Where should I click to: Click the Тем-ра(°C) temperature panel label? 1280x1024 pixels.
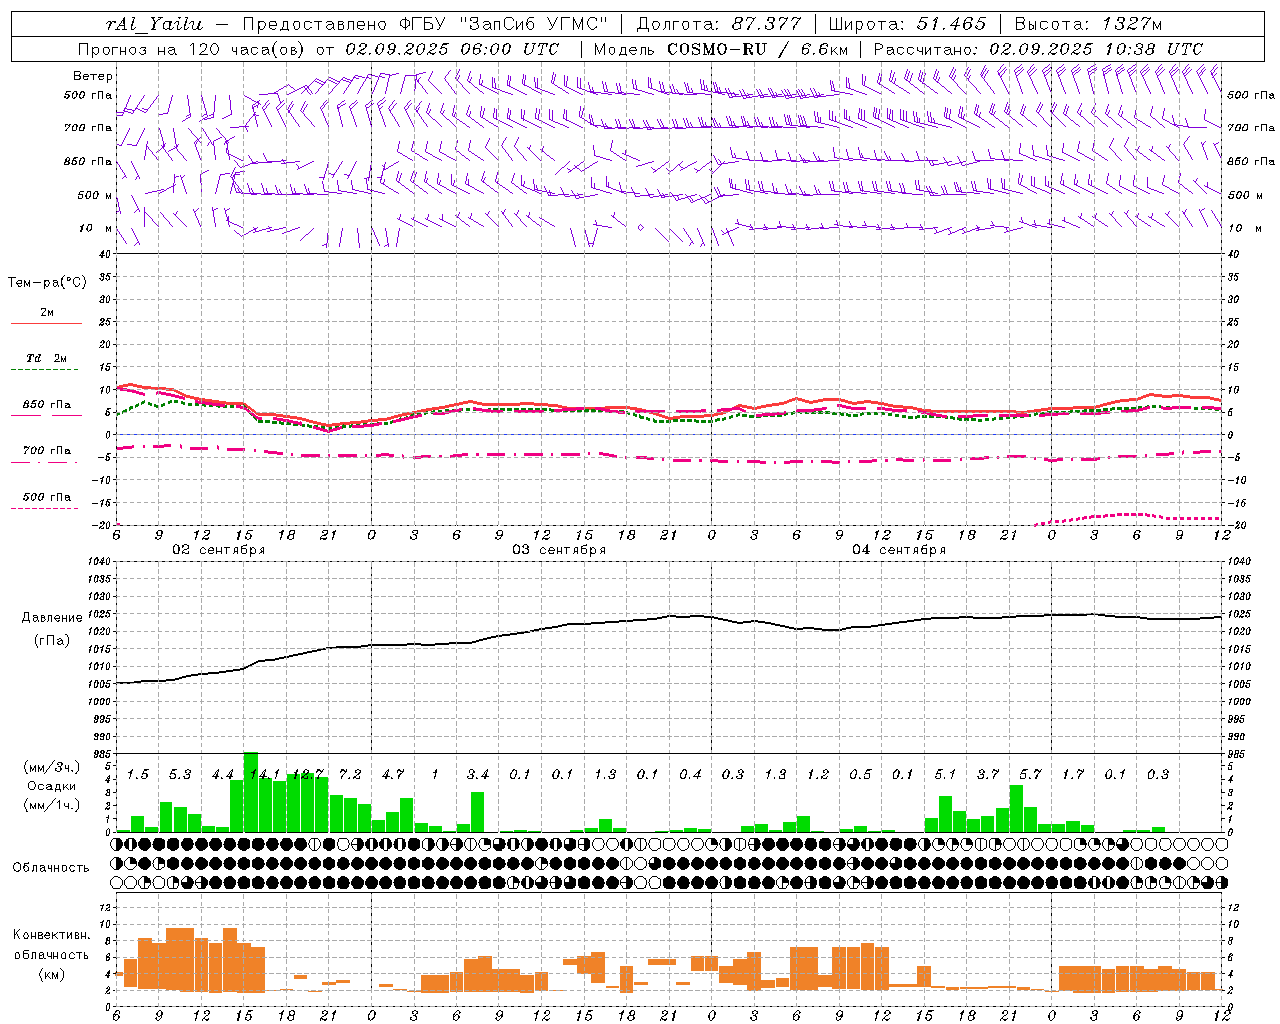click(47, 283)
